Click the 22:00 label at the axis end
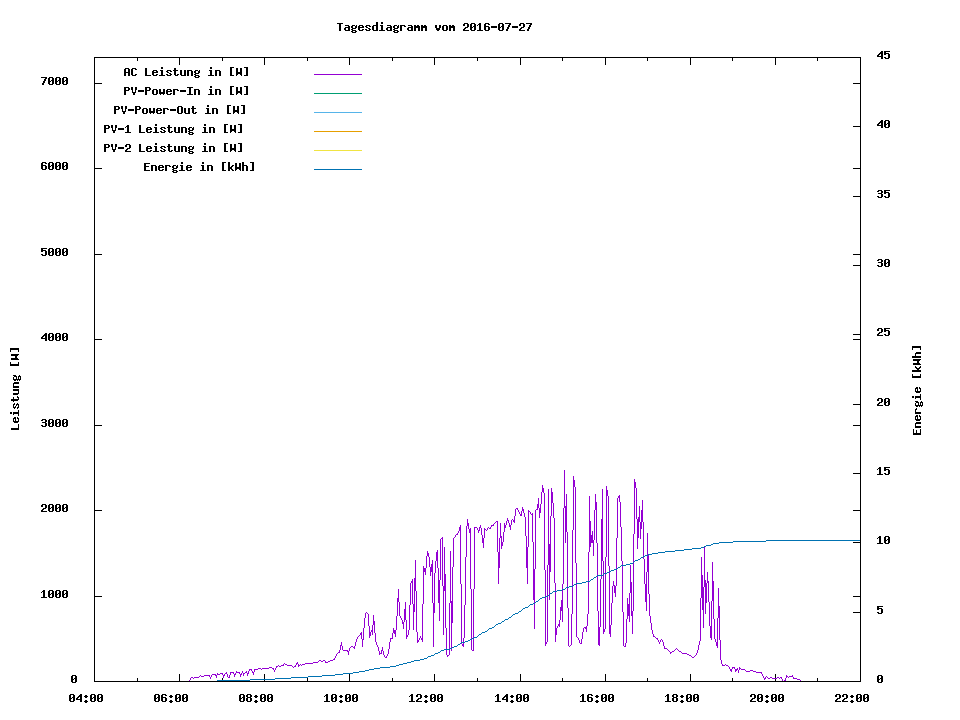 (x=851, y=698)
